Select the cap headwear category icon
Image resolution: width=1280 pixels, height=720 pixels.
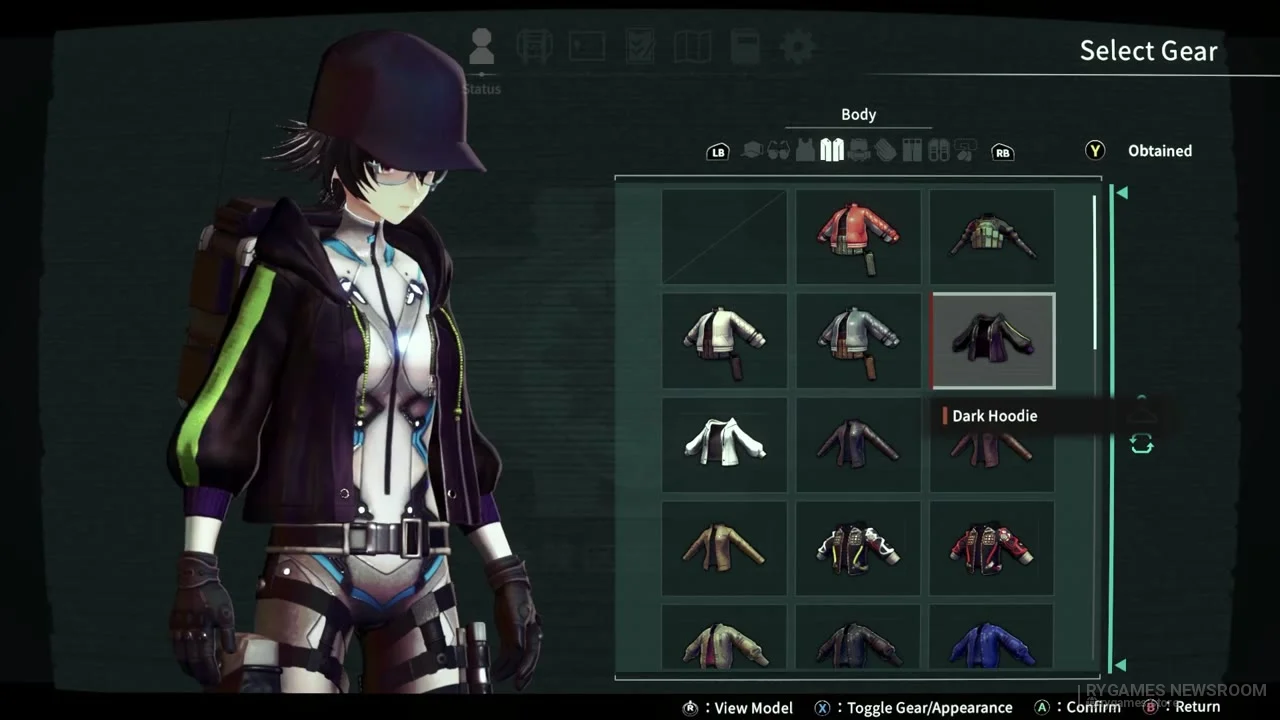(751, 150)
